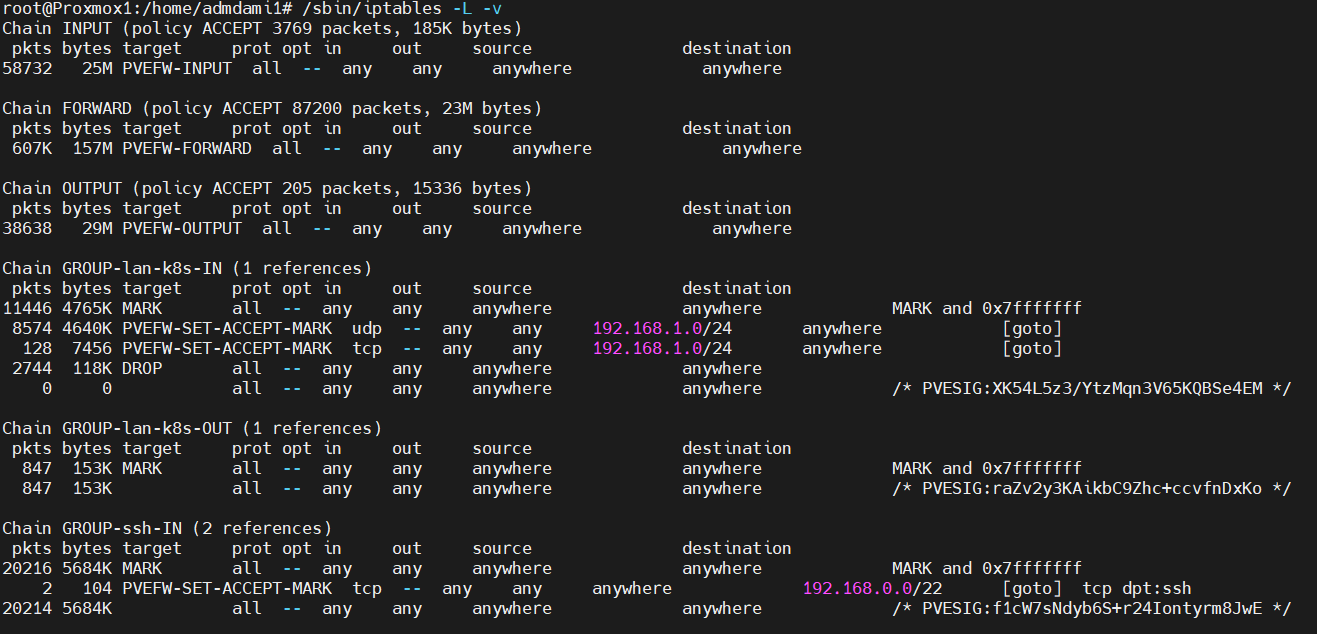This screenshot has height=634, width=1317.
Task: Click 192.168.1.0/24 source in the udp row
Action: coord(662,328)
